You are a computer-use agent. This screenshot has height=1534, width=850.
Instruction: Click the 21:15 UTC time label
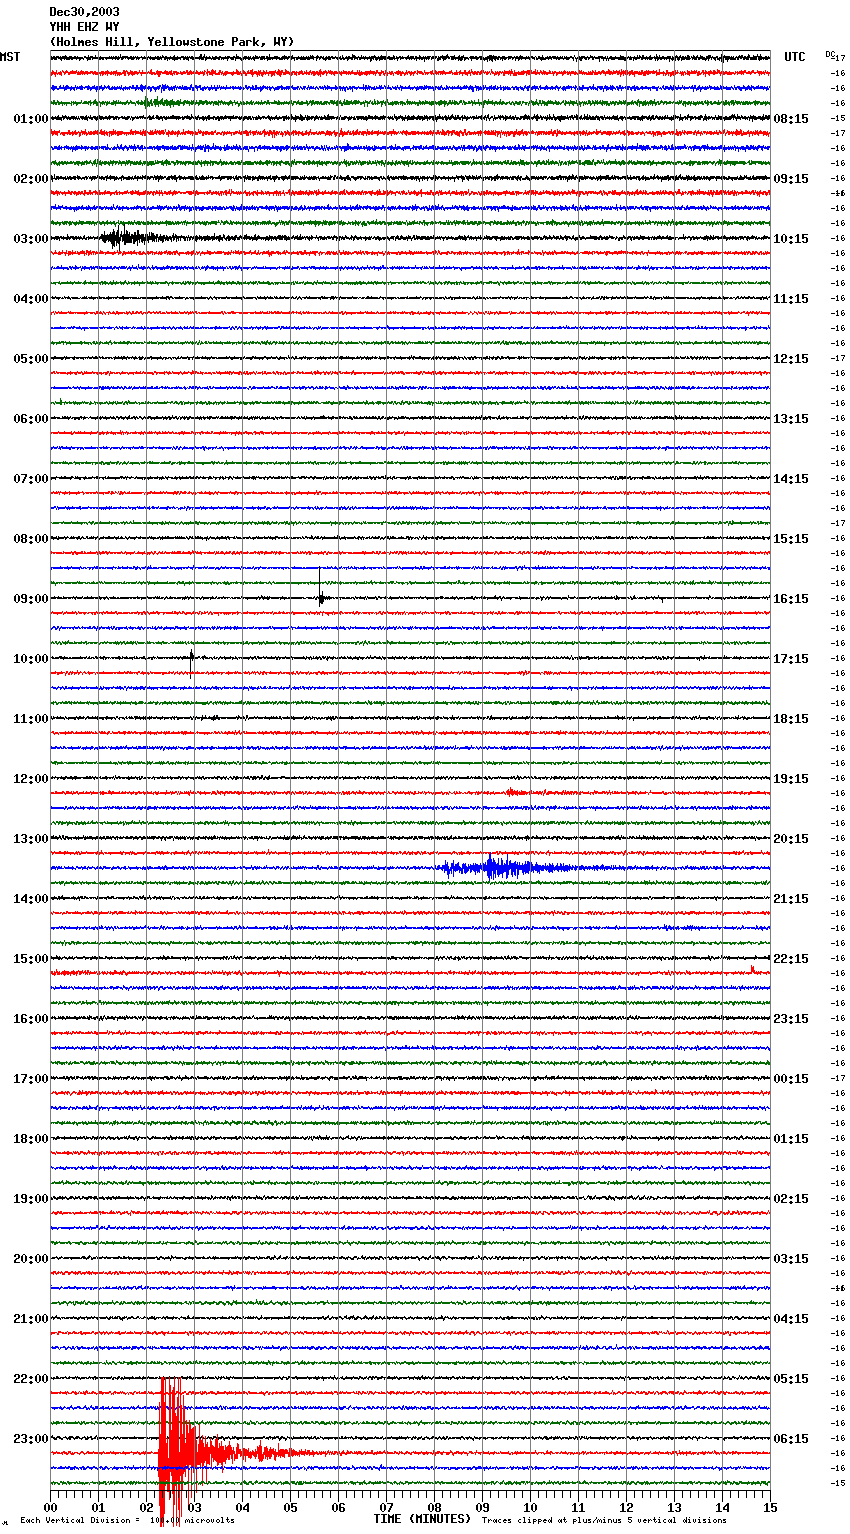[791, 899]
